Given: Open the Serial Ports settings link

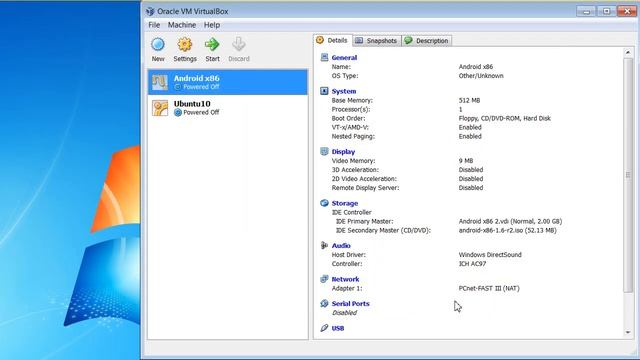Looking at the screenshot, I should click(350, 304).
